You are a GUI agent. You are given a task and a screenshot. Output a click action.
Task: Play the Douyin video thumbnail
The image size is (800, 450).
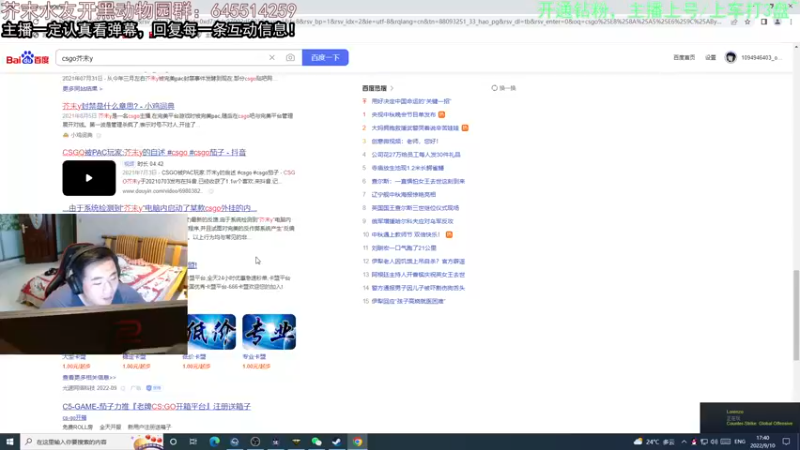pos(89,178)
